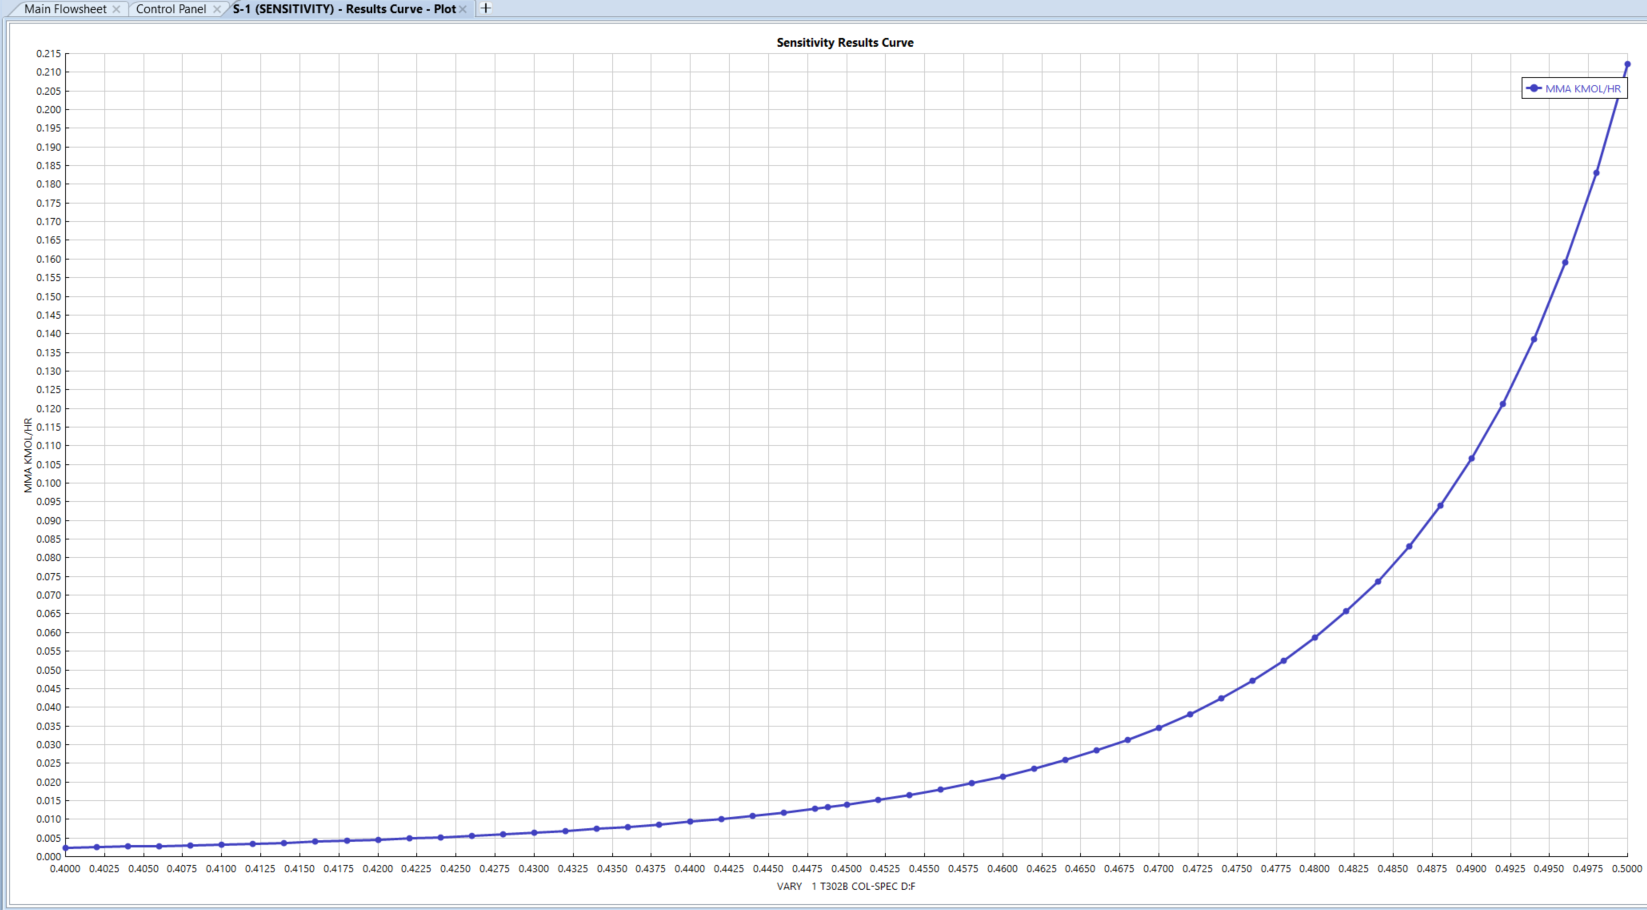Screen dimensions: 1647x910
Task: Close the S-1 Results Curve Plot tab
Action: click(x=463, y=9)
